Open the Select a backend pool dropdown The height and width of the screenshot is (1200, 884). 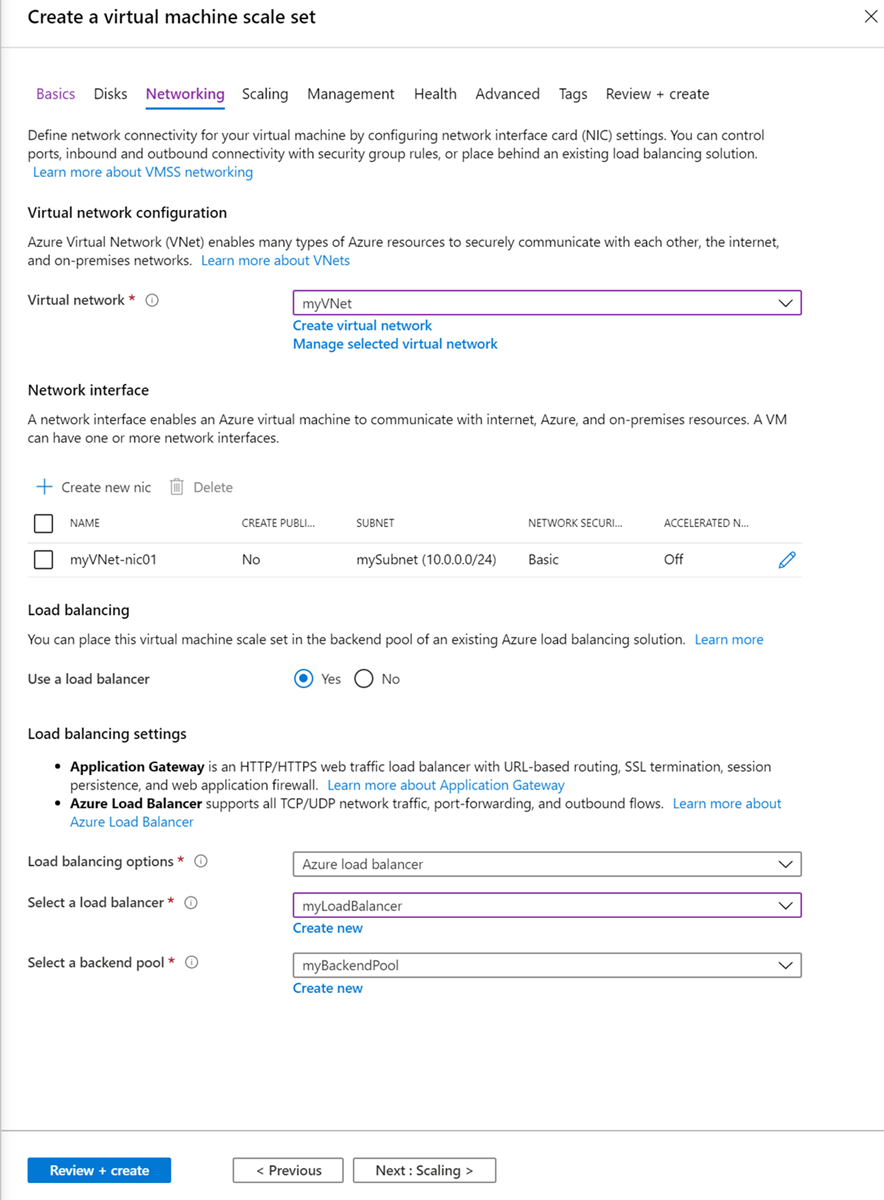tap(546, 966)
